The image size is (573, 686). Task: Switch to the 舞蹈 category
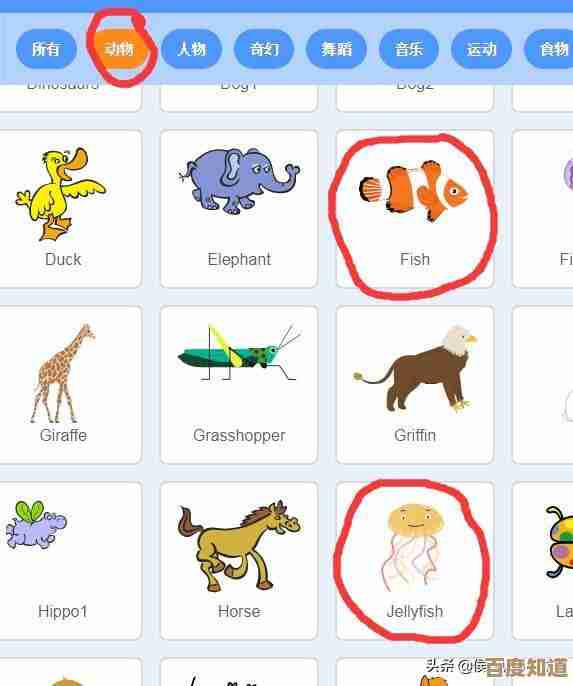[336, 49]
